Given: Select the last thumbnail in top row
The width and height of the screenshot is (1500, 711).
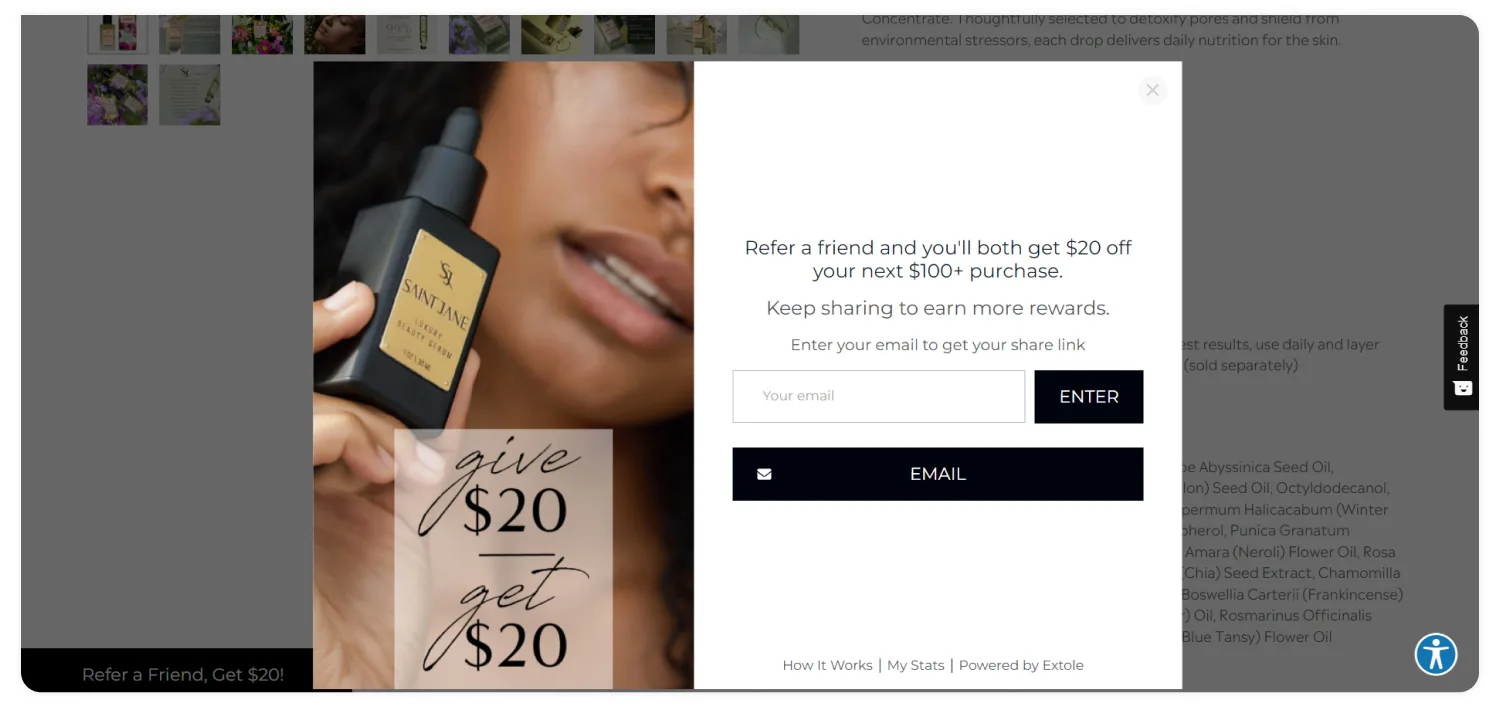Looking at the screenshot, I should (x=769, y=34).
